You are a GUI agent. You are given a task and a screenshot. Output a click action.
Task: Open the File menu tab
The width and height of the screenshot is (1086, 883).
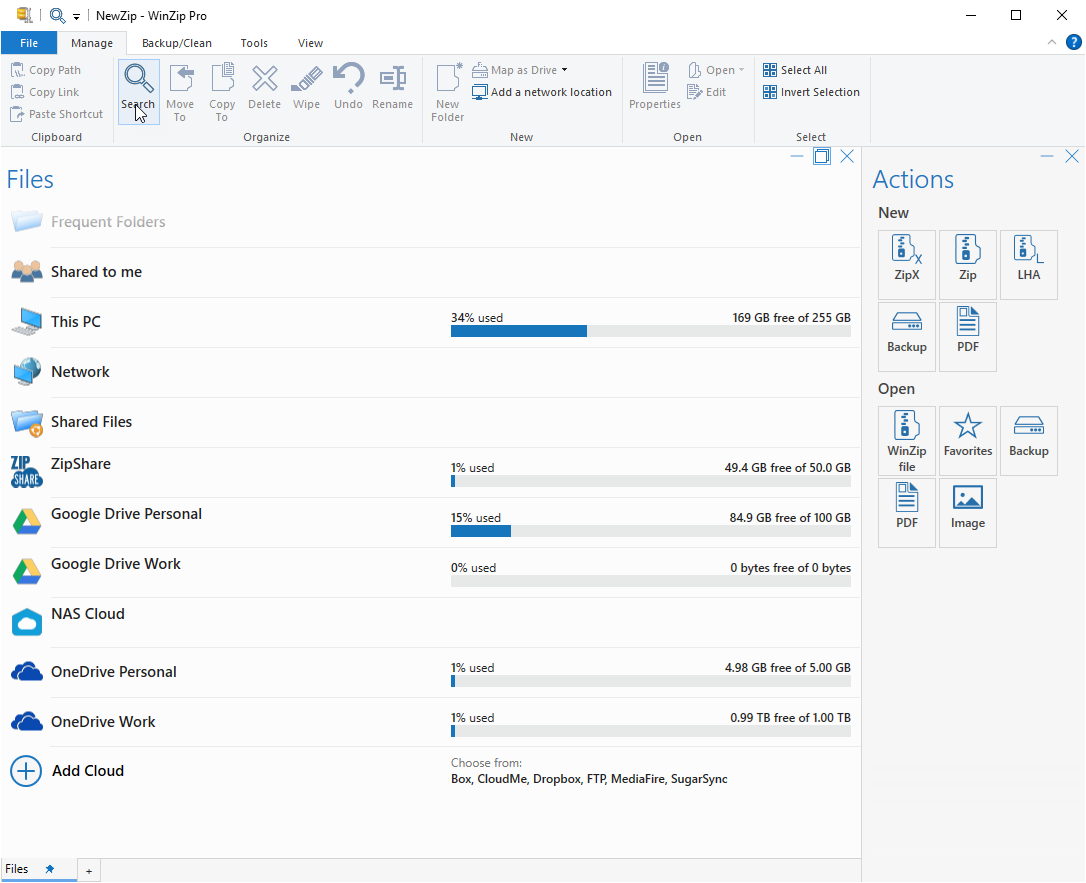(29, 43)
